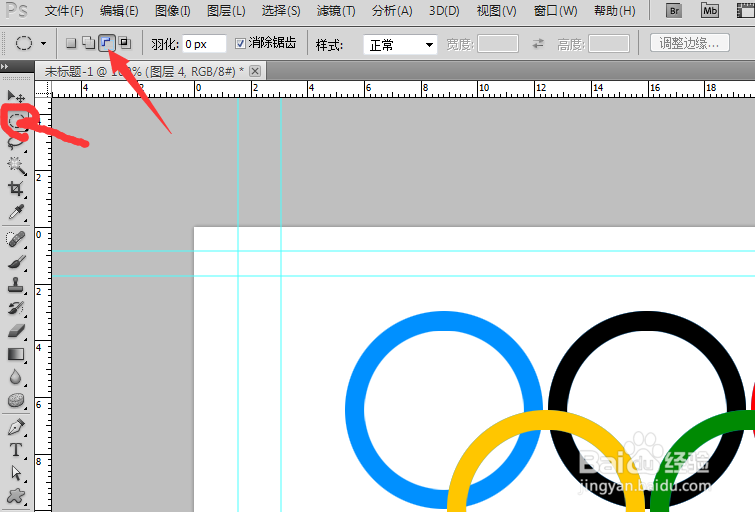Image resolution: width=755 pixels, height=512 pixels.
Task: Click the 宽度 width input field
Action: (498, 44)
